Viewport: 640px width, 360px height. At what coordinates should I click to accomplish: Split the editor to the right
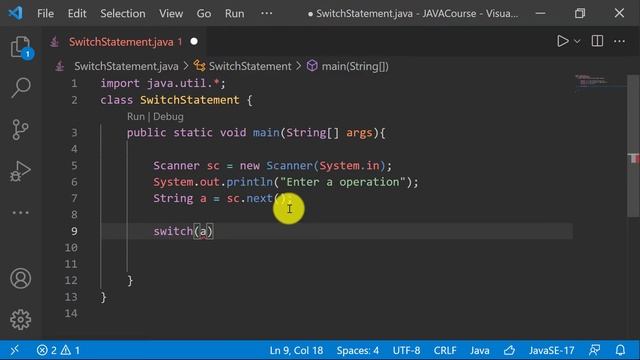click(x=597, y=41)
